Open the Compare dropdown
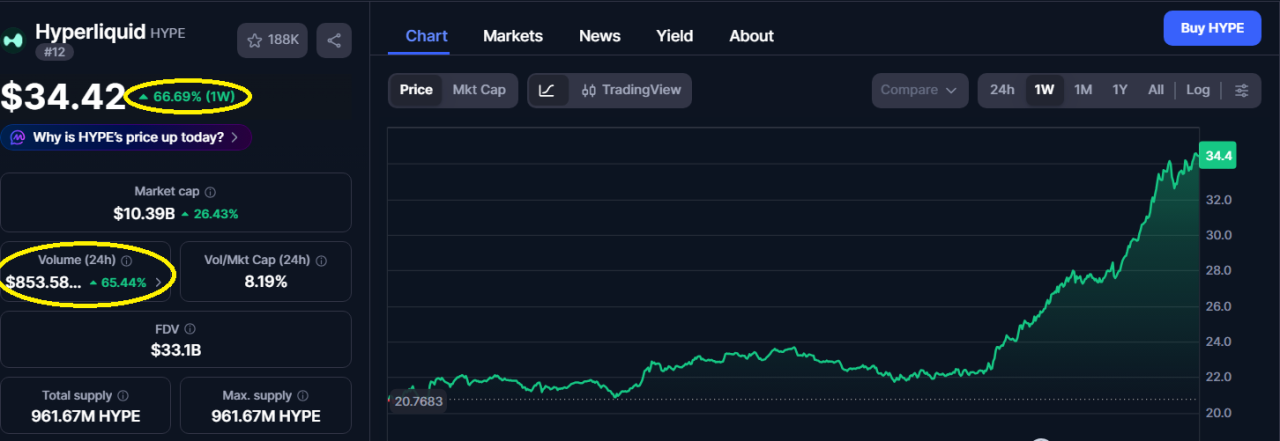This screenshot has width=1280, height=441. coord(919,90)
